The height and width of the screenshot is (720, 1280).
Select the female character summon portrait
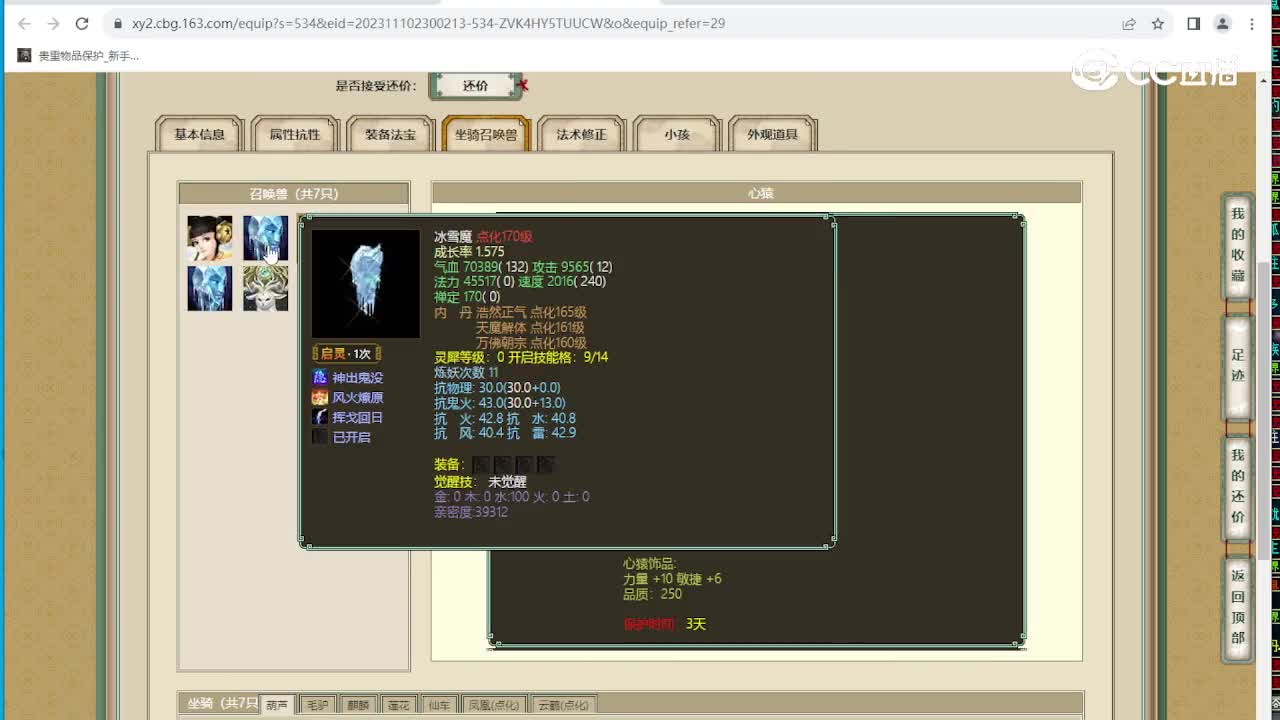[x=210, y=238]
